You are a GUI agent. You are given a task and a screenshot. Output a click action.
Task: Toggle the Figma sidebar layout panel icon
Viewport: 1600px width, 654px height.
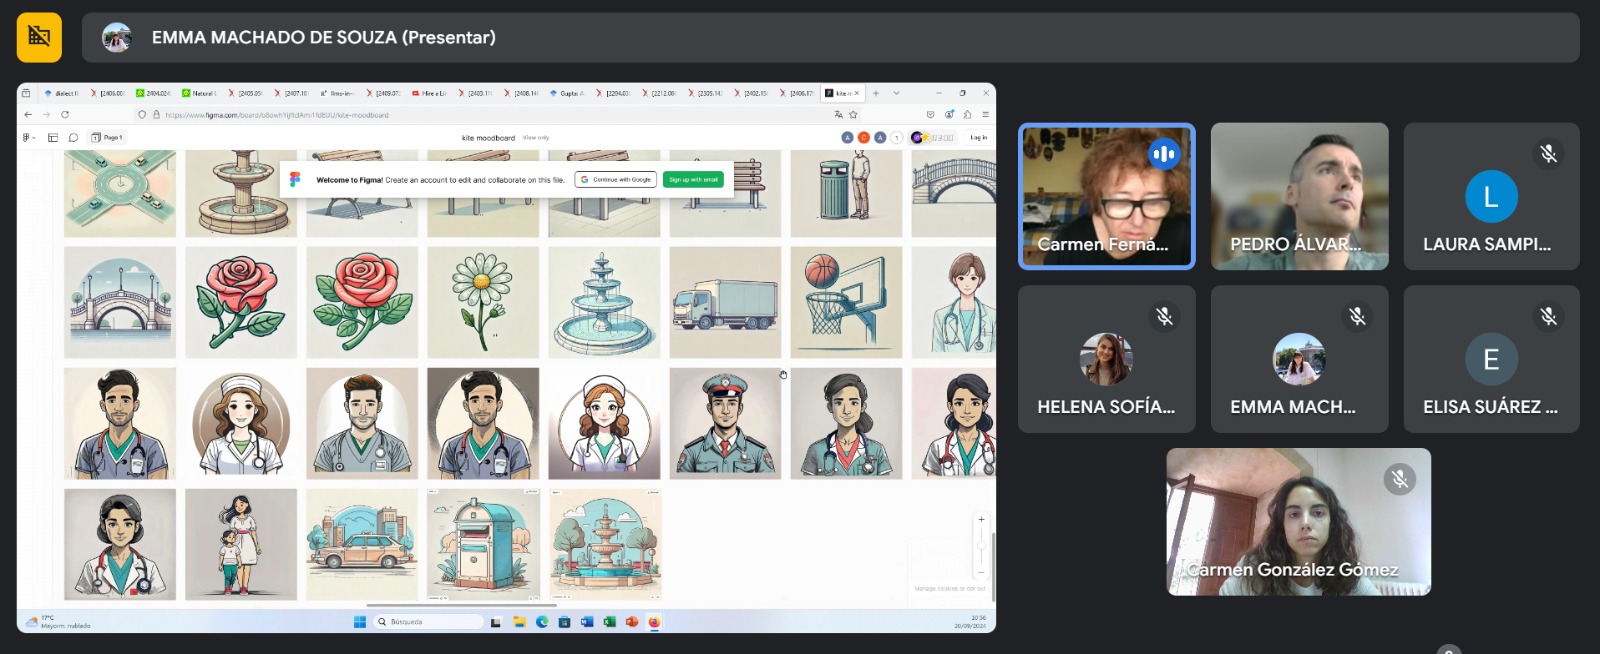(53, 138)
